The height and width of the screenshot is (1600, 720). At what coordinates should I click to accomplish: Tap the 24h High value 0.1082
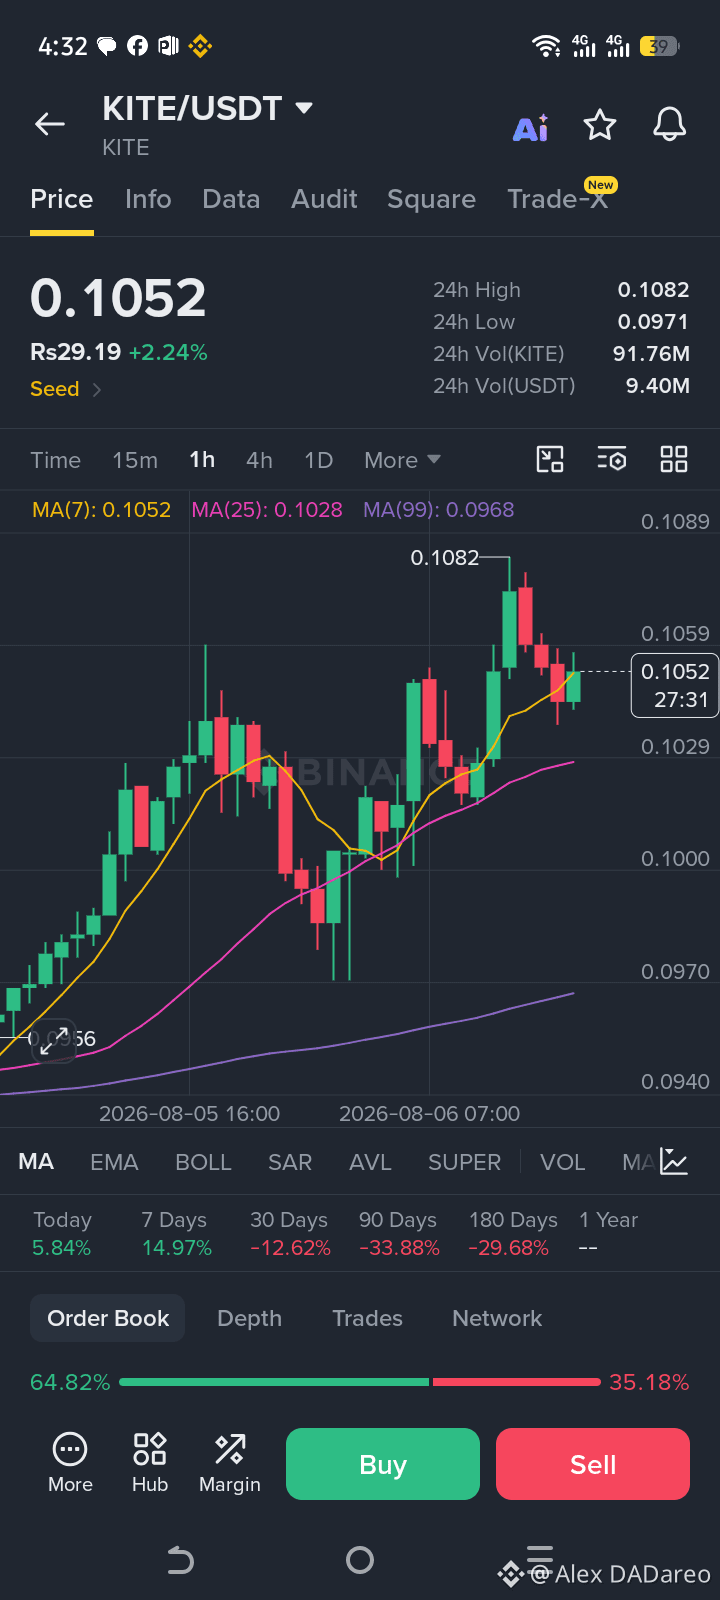click(x=654, y=290)
